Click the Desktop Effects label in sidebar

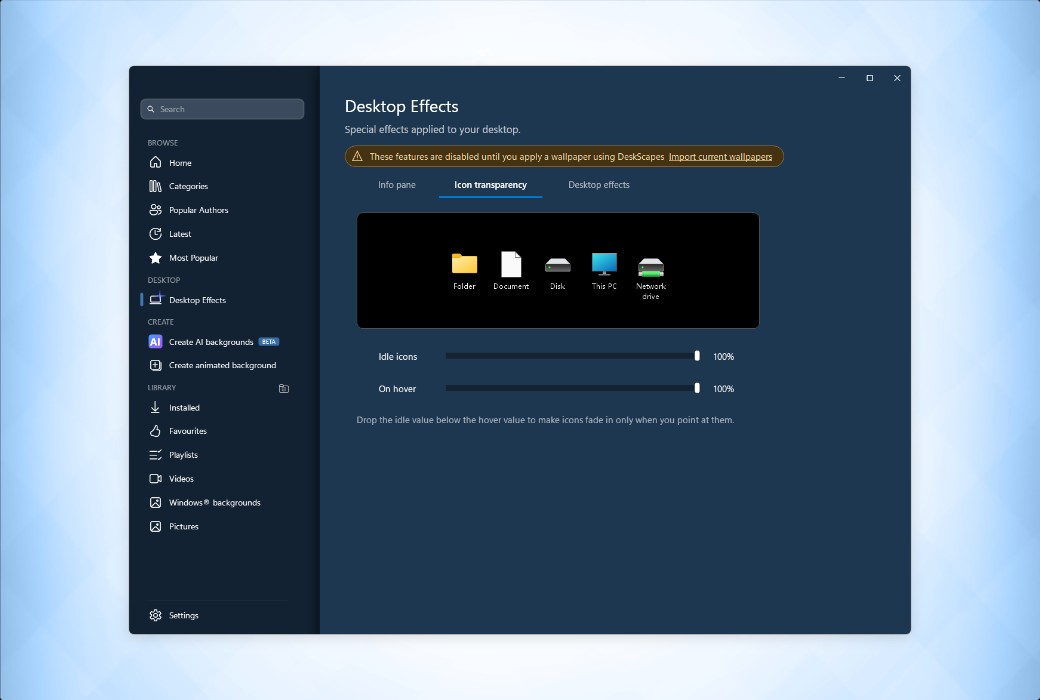point(197,301)
